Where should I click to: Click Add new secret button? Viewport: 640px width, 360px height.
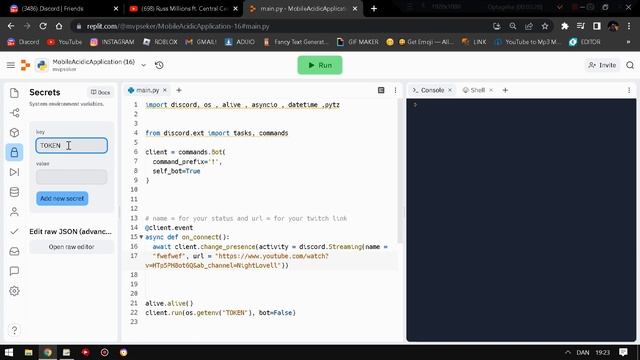[62, 198]
